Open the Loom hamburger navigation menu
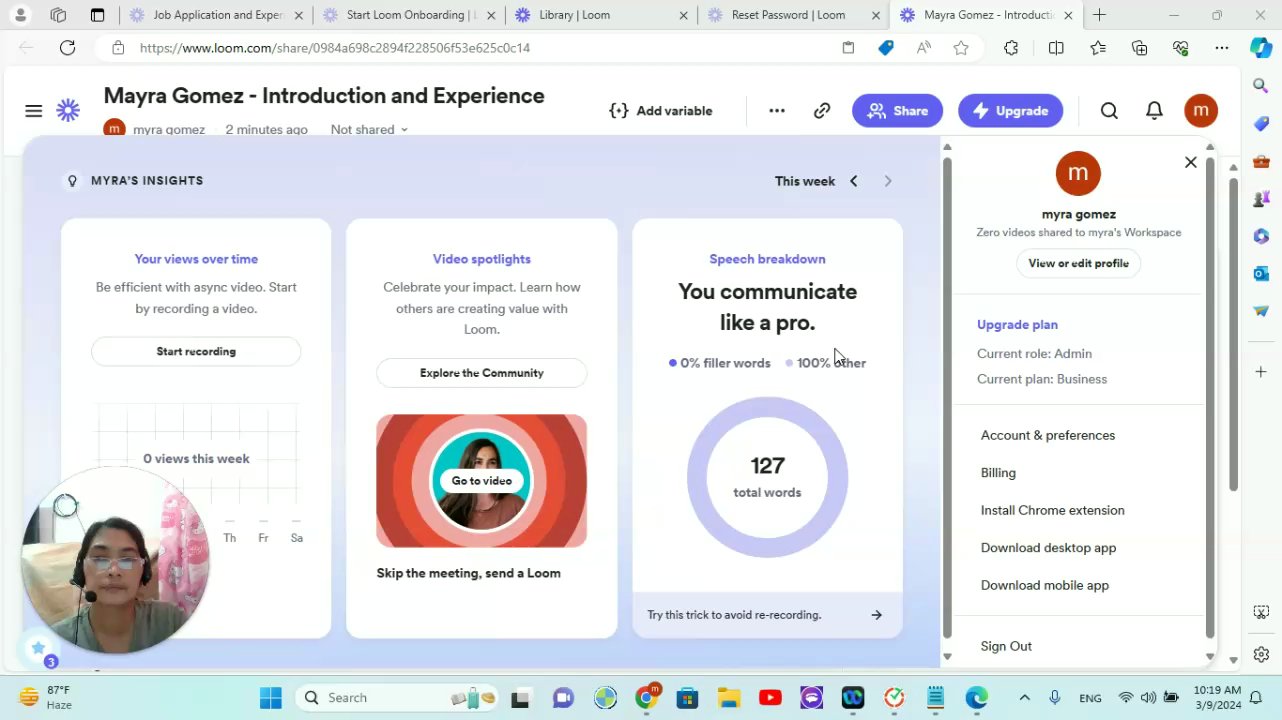Screen dimensions: 1282x720 click(34, 111)
